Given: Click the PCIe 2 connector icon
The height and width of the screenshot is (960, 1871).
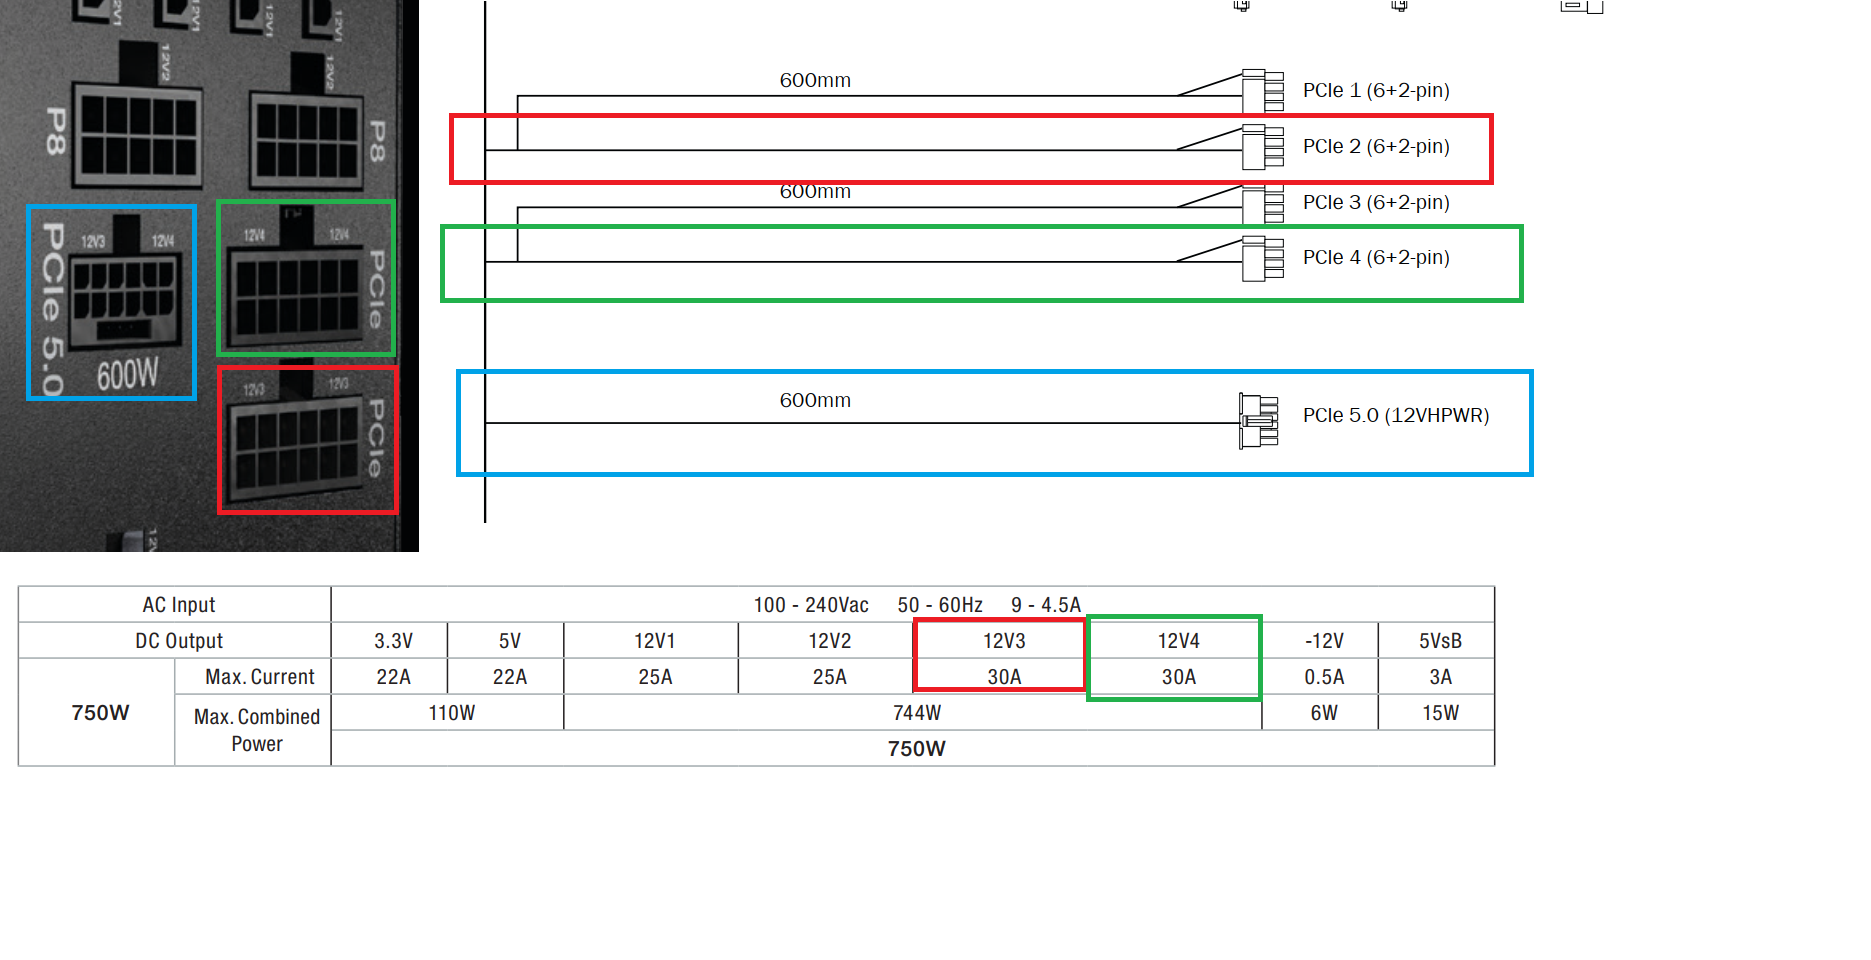Looking at the screenshot, I should tap(1263, 147).
